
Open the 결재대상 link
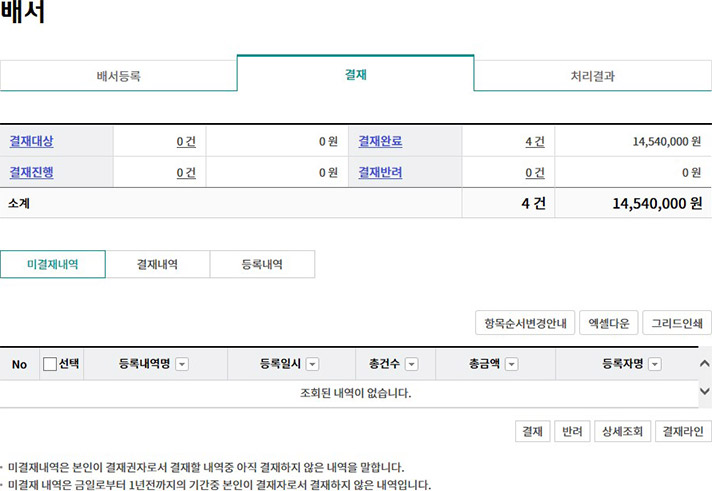[31, 142]
